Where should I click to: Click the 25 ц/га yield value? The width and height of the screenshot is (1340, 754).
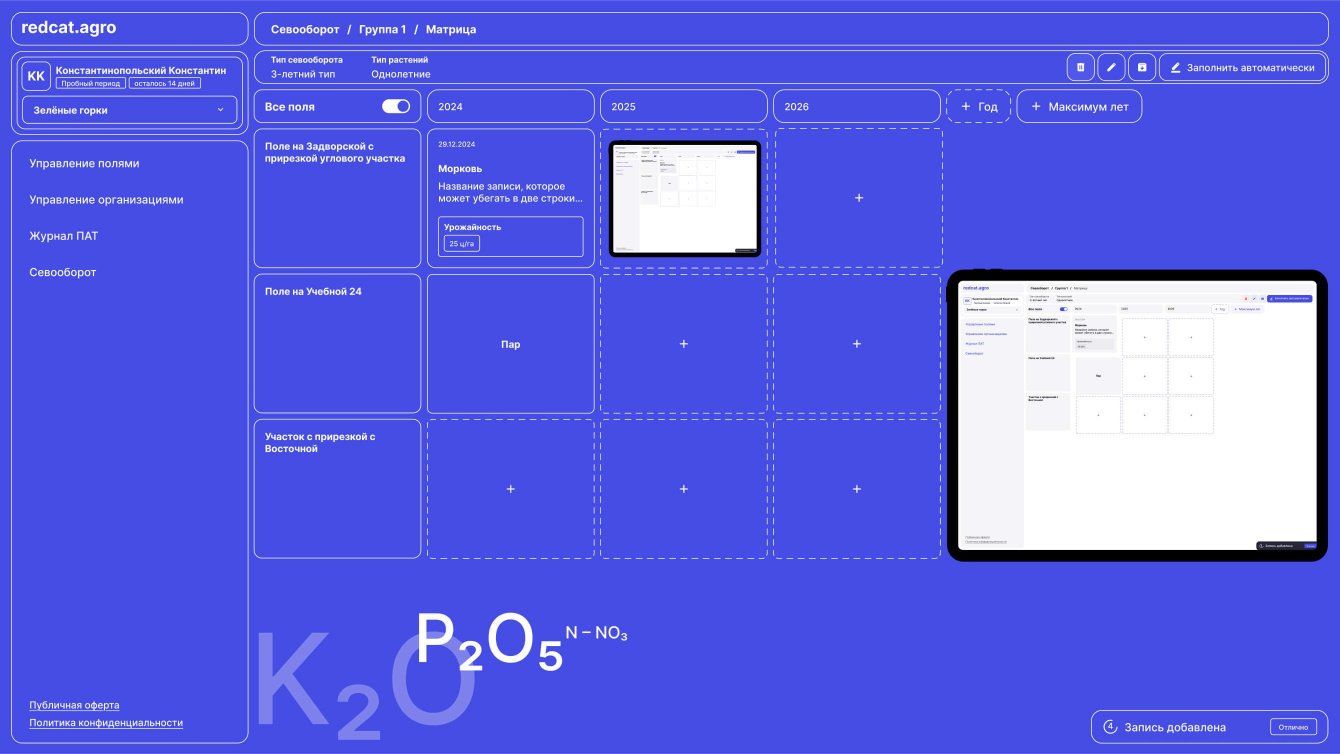pos(462,243)
